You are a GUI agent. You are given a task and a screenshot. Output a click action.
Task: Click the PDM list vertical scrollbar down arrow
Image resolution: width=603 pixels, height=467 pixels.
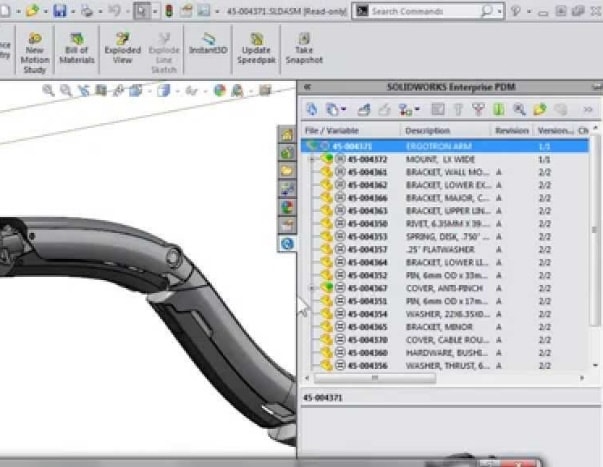[595, 365]
